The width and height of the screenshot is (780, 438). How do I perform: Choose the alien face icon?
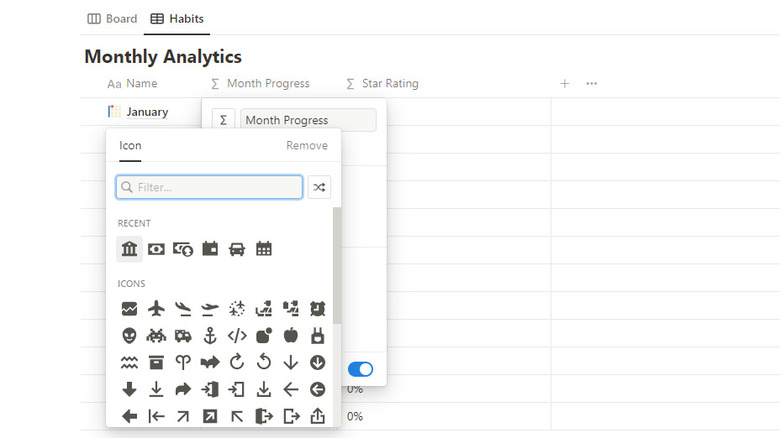pyautogui.click(x=129, y=335)
